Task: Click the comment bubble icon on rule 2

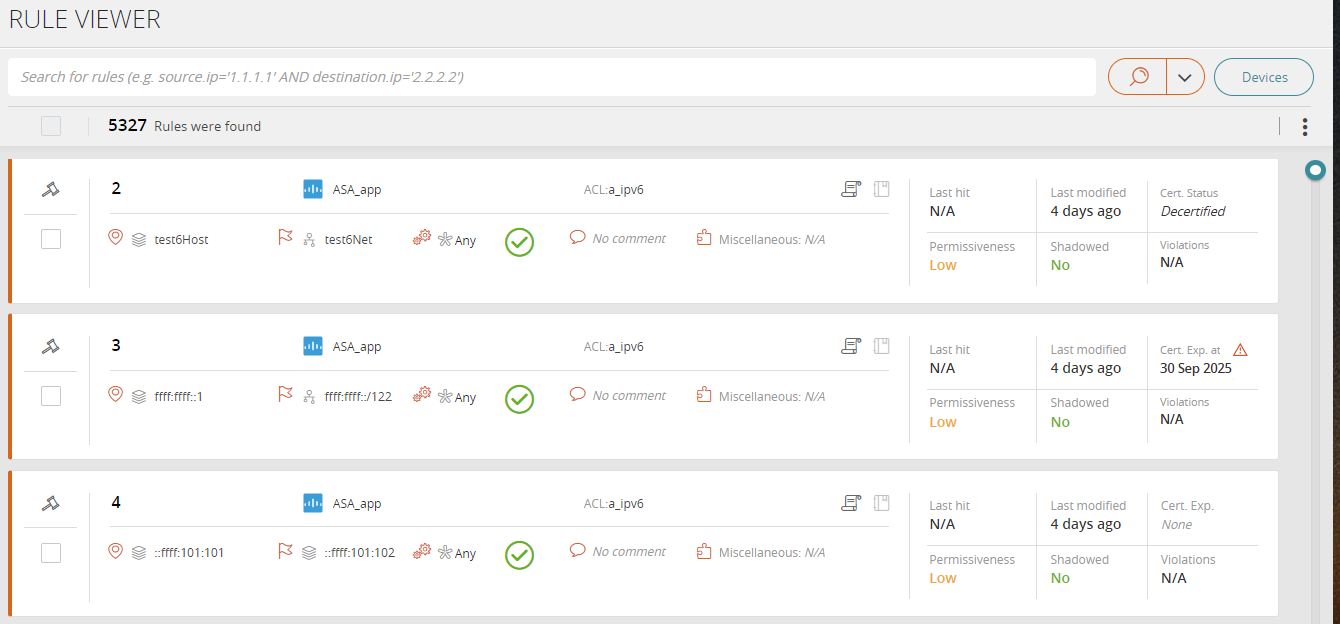Action: (577, 238)
